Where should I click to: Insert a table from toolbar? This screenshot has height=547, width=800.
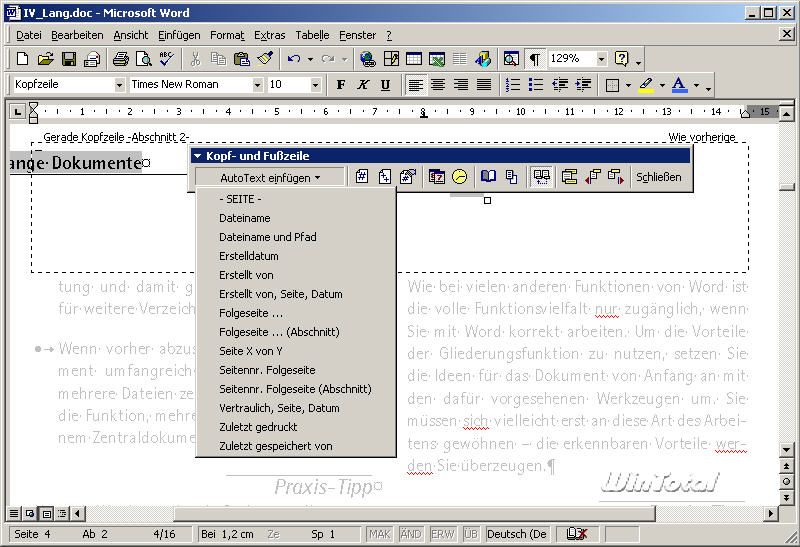click(414, 59)
